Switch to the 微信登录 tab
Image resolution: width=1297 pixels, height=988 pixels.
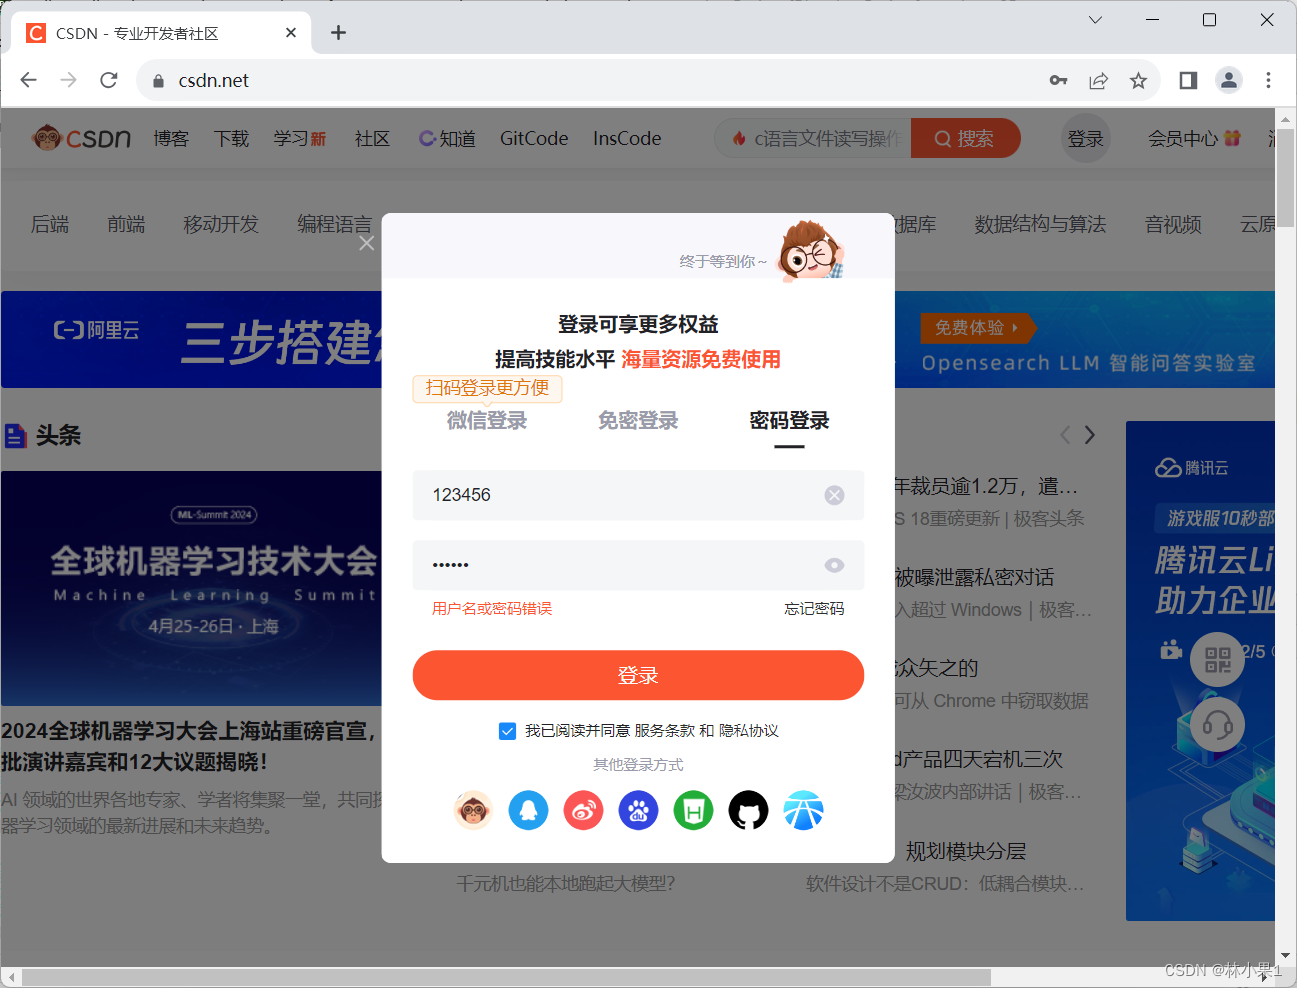[x=487, y=421]
